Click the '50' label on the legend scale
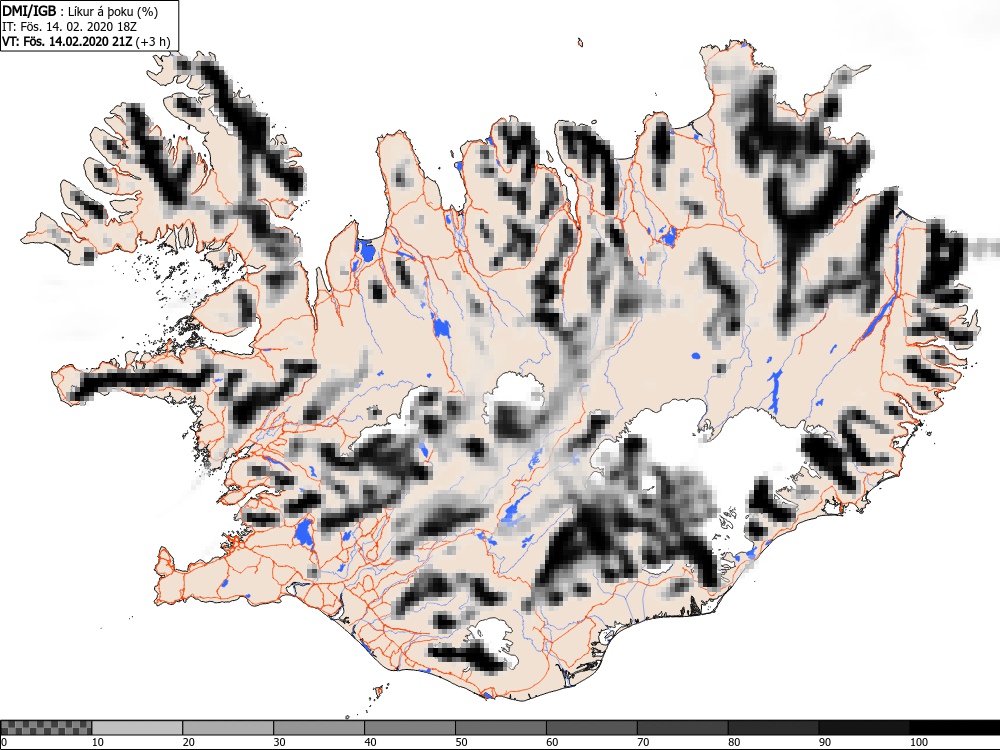The height and width of the screenshot is (750, 1000). coord(461,742)
